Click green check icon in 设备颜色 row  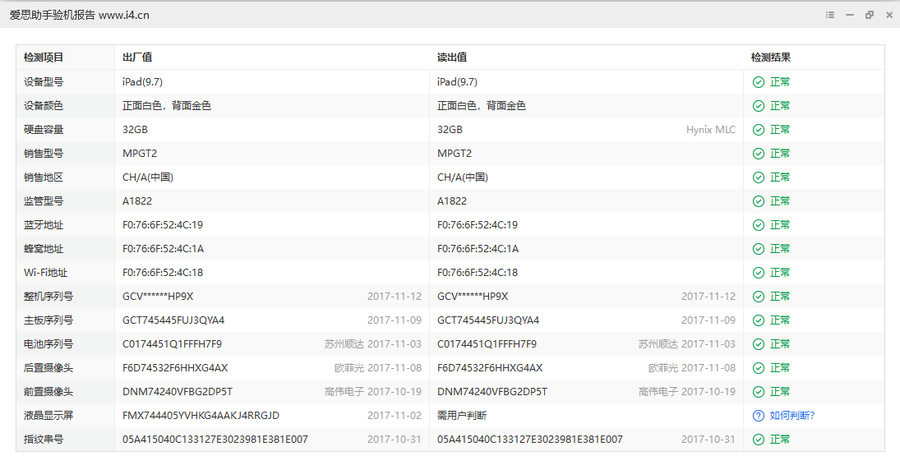[x=758, y=106]
